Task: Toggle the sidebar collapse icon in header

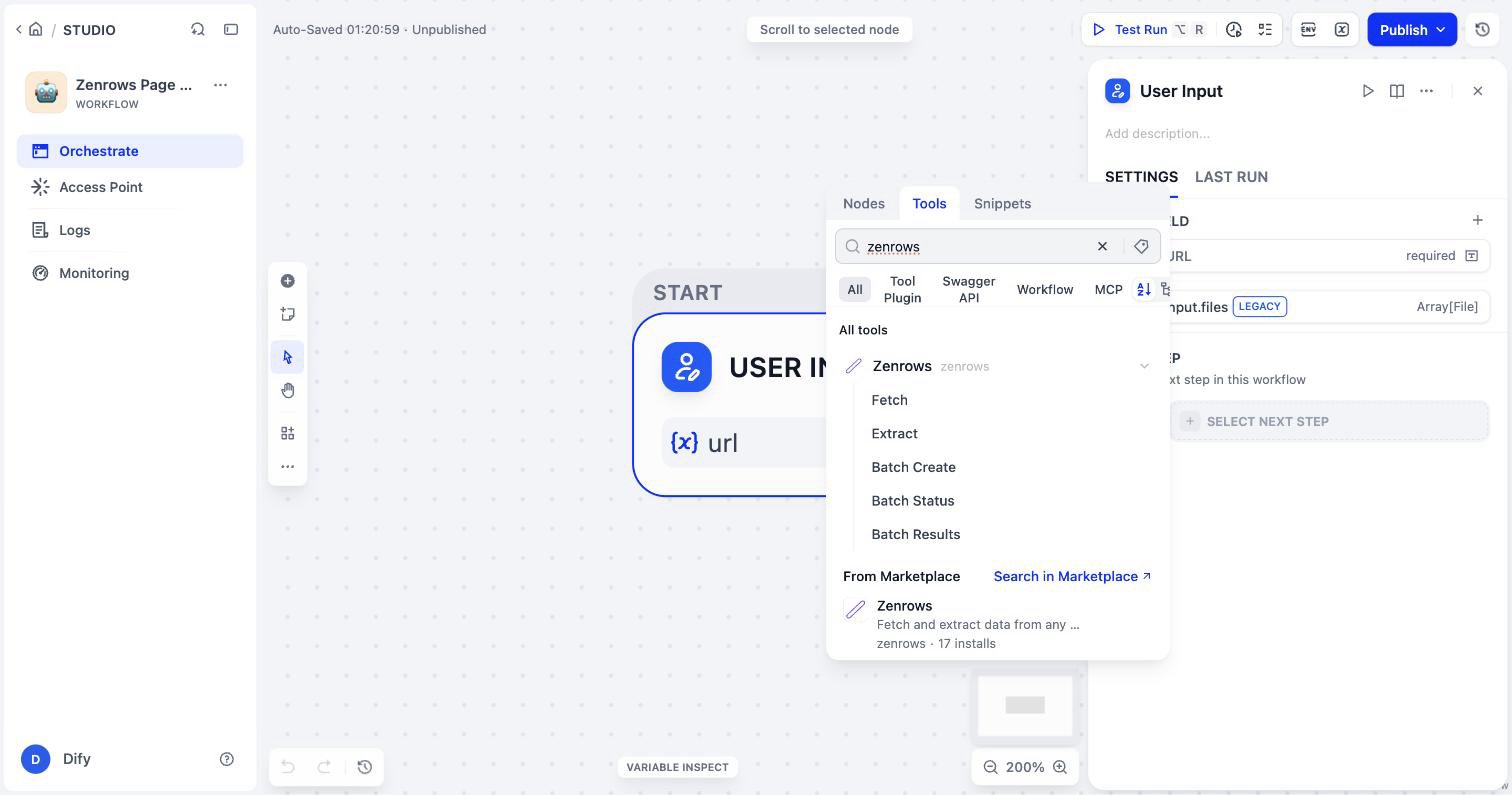Action: [231, 30]
